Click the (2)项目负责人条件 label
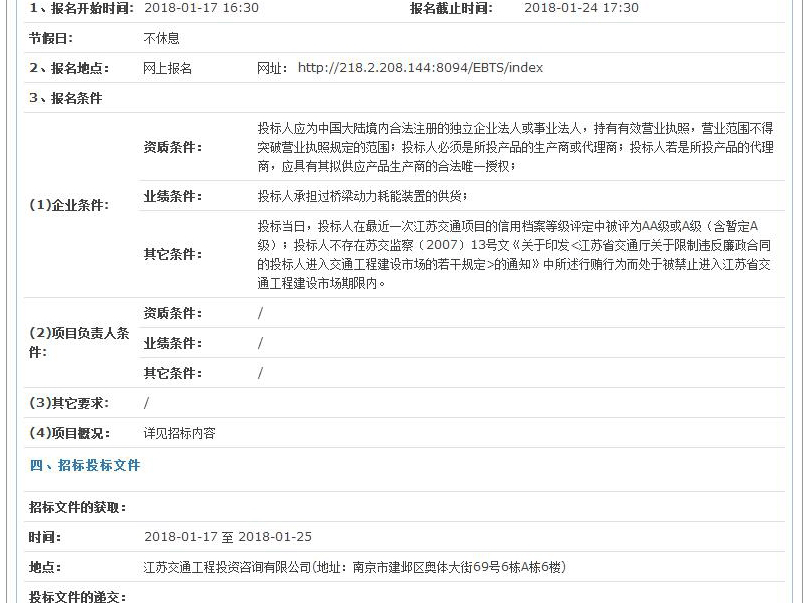 79,343
